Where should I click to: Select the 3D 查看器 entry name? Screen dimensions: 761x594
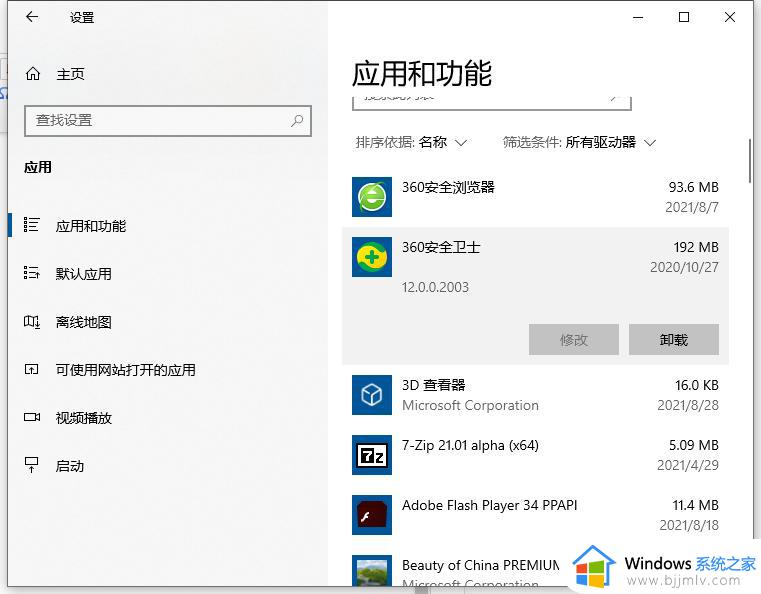click(433, 385)
